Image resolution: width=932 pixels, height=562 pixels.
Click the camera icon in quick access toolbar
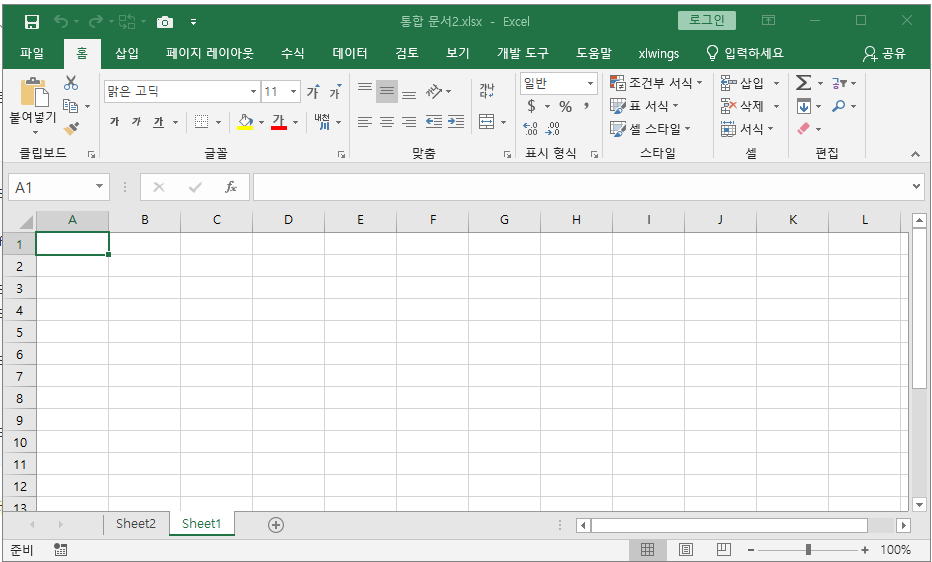165,22
